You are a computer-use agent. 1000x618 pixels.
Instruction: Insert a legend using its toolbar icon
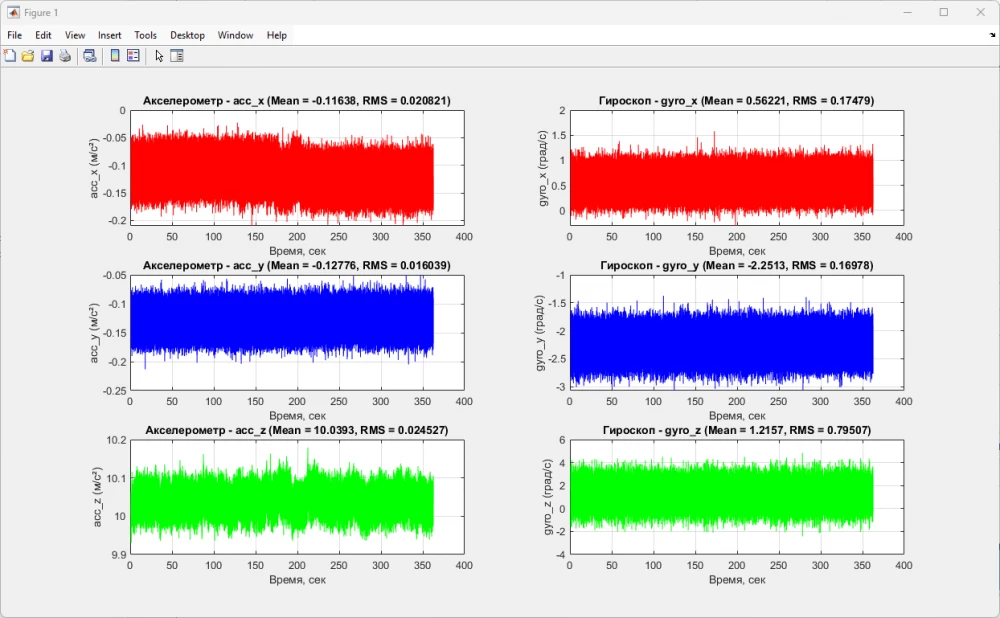[133, 55]
